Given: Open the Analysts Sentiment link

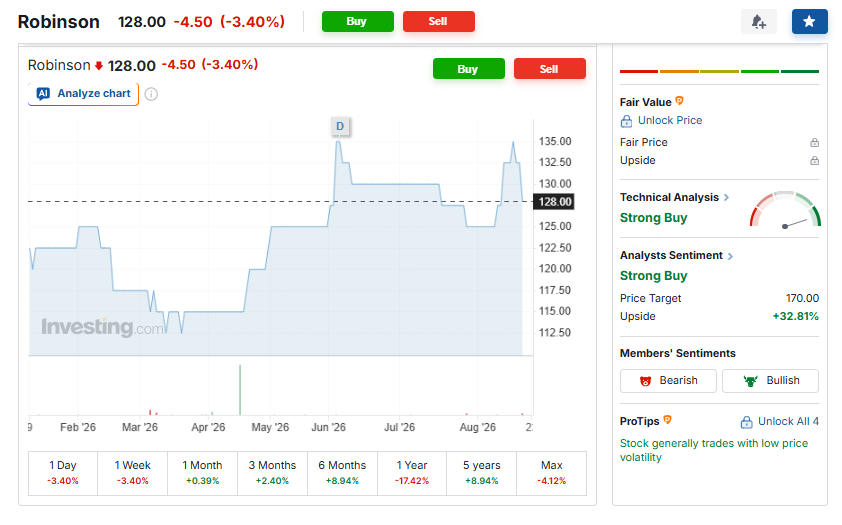Looking at the screenshot, I should 671,256.
